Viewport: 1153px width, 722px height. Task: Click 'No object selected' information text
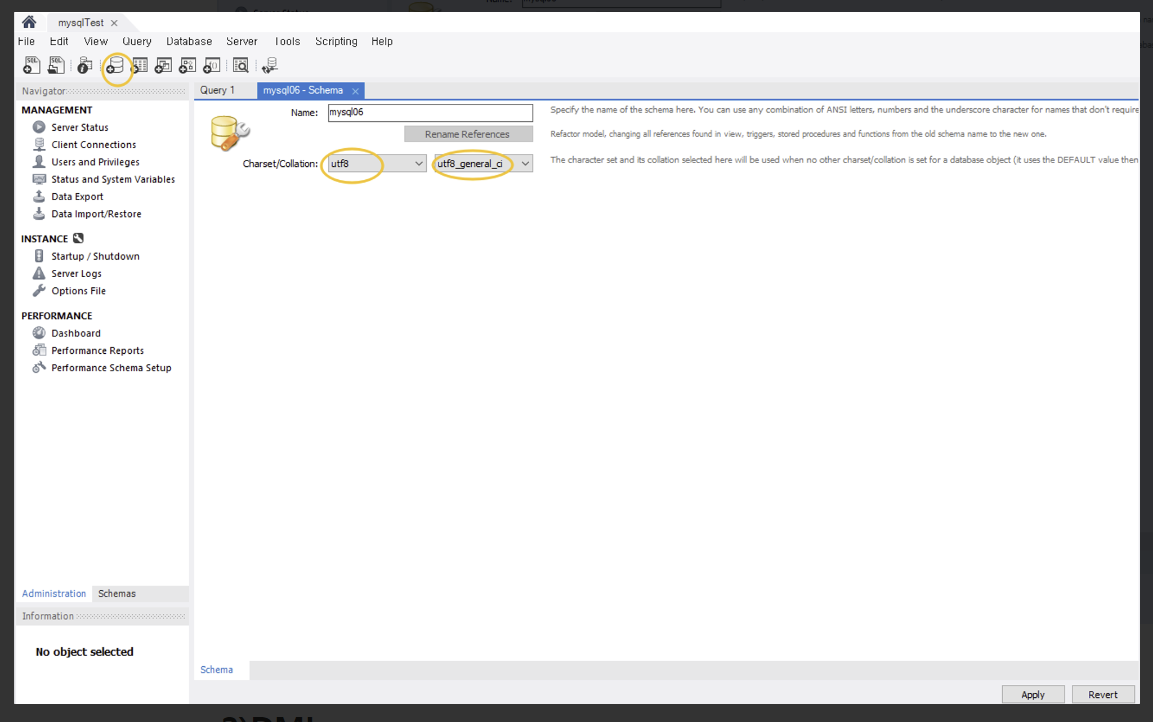click(x=85, y=652)
